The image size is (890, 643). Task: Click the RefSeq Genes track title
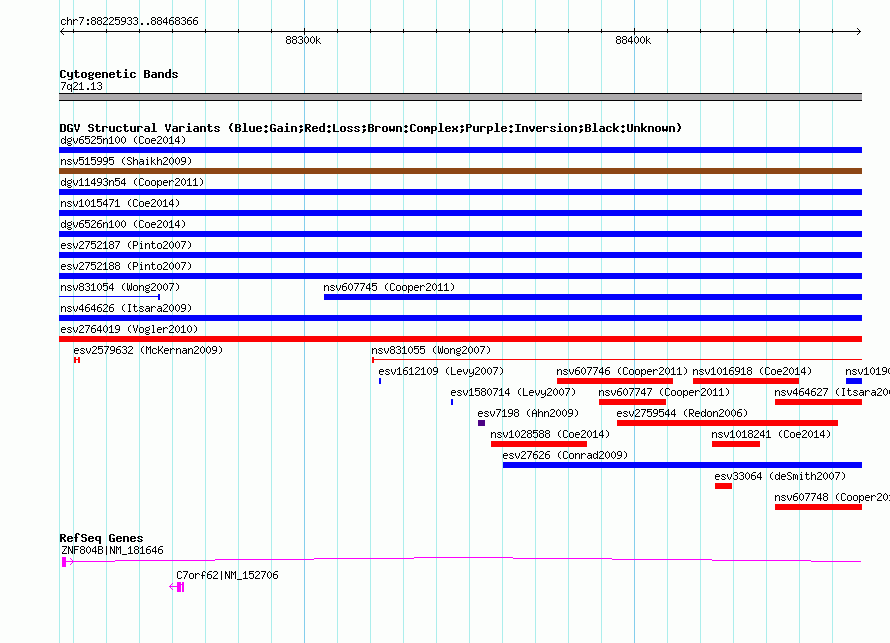tap(101, 538)
